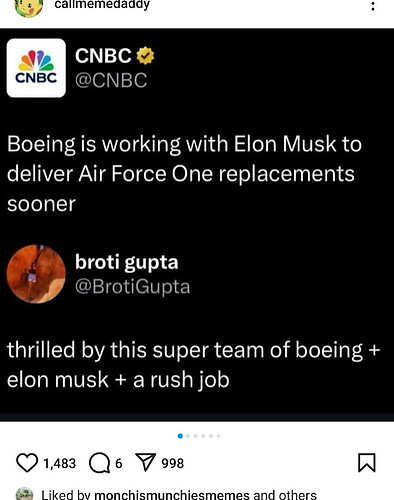View the 6 comments count

click(x=119, y=463)
